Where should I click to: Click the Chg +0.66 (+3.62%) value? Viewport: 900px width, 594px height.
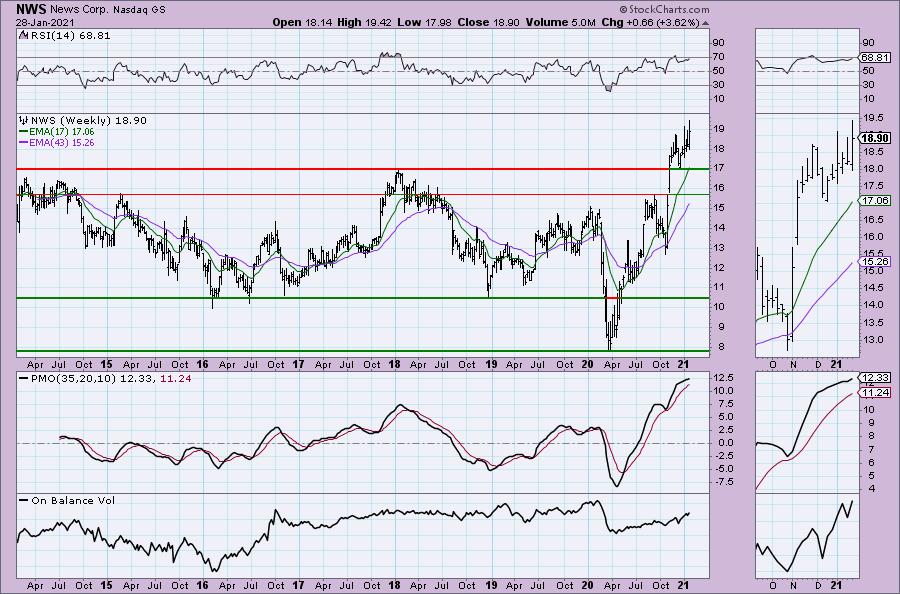[651, 22]
